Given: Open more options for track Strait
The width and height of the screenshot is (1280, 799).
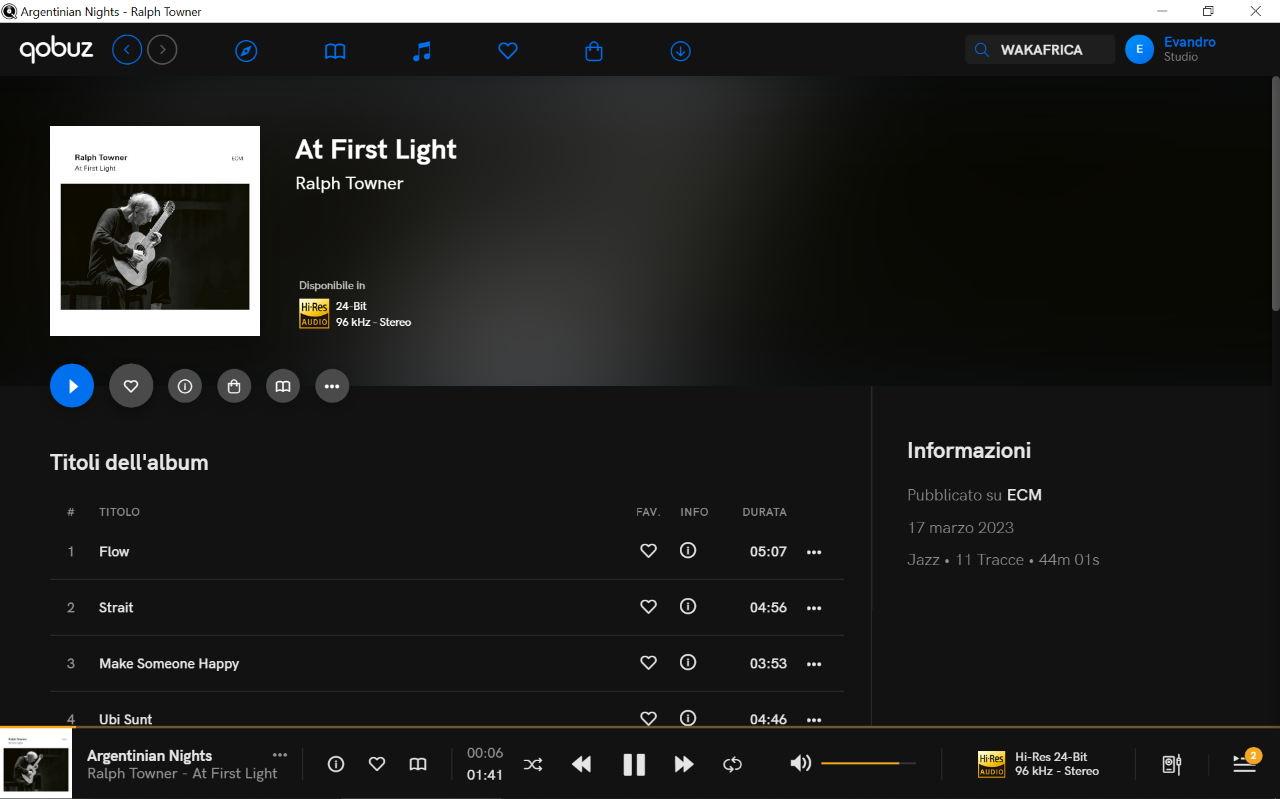Looking at the screenshot, I should tap(814, 608).
